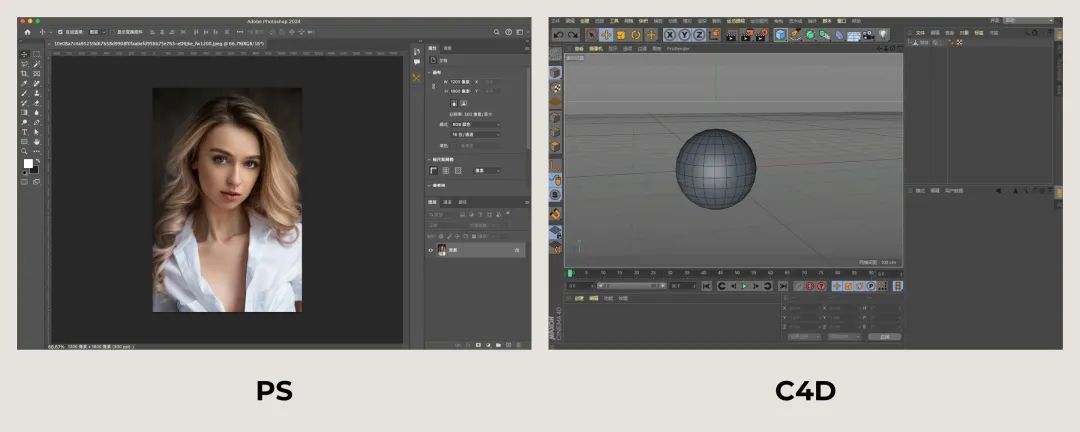Screen dimensions: 1080x432
Task: Select the Hand tool in Photoshop
Action: tap(37, 141)
